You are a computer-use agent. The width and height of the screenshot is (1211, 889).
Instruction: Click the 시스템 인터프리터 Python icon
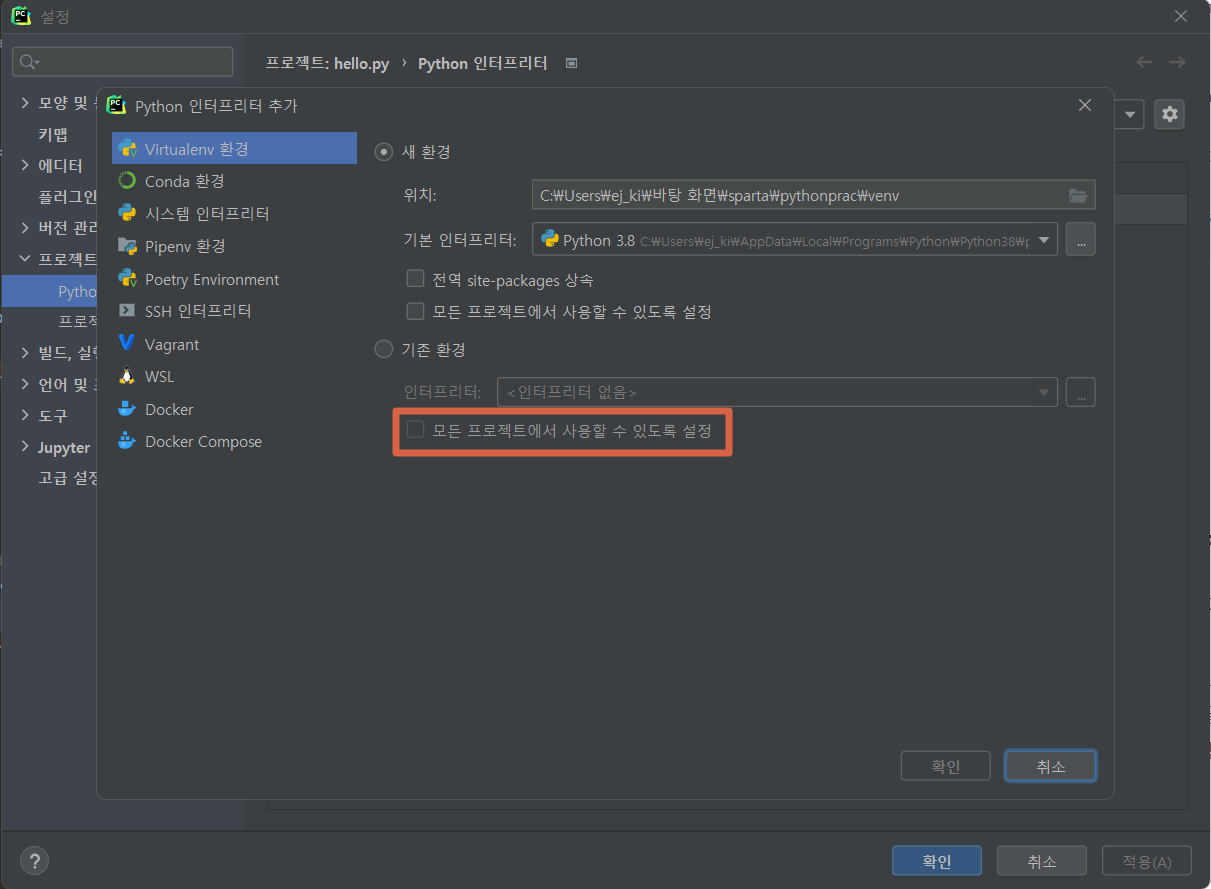(x=127, y=214)
